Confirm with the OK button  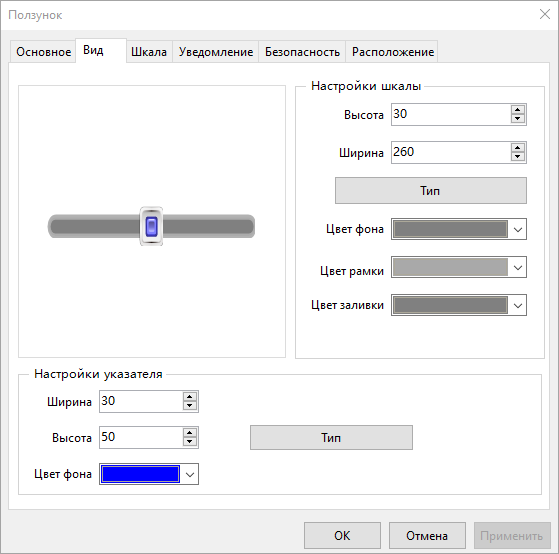(342, 535)
